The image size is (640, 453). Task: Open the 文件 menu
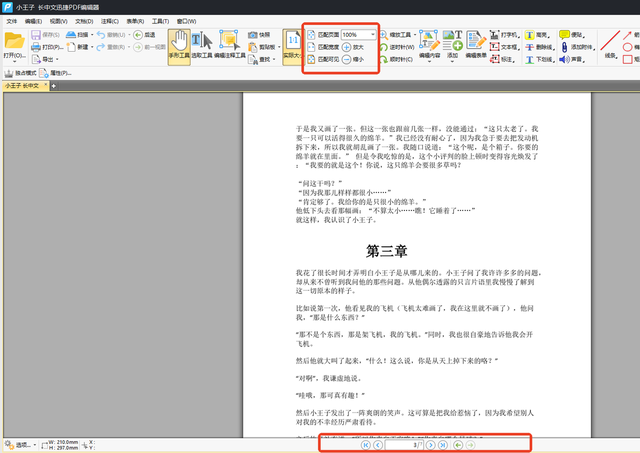click(x=11, y=21)
